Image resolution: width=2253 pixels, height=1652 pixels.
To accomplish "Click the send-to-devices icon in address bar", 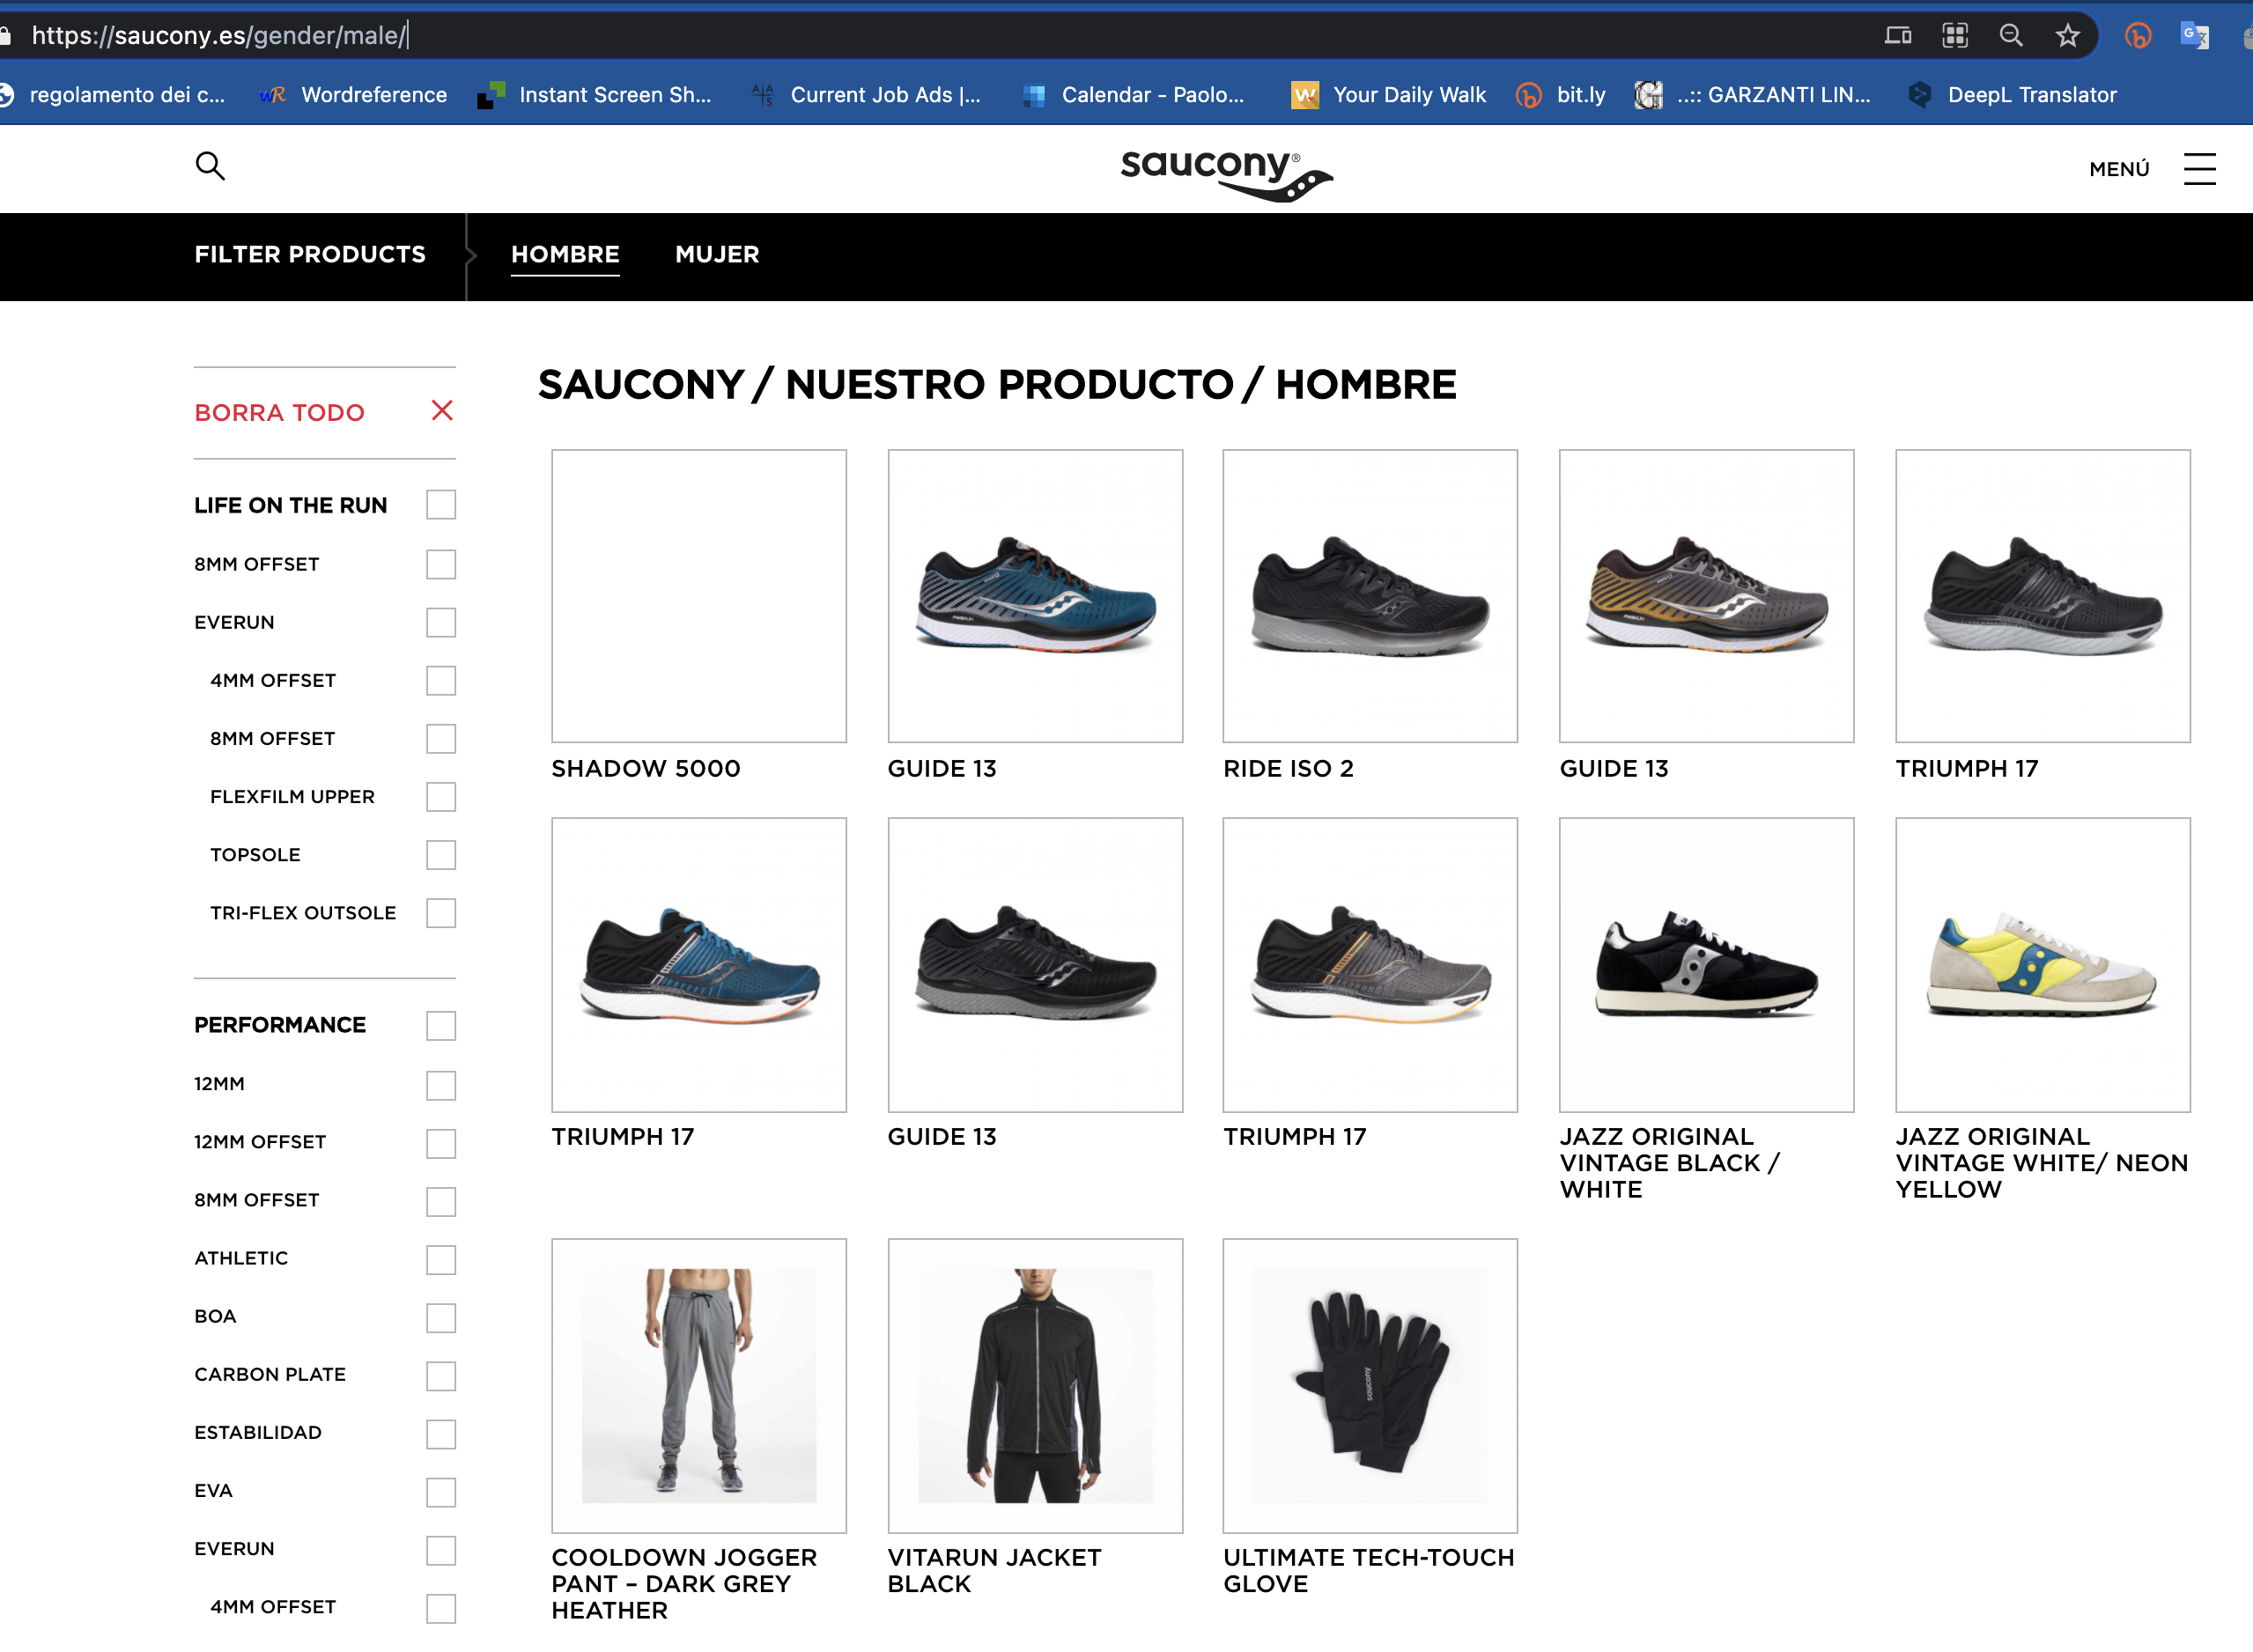I will click(x=1898, y=36).
